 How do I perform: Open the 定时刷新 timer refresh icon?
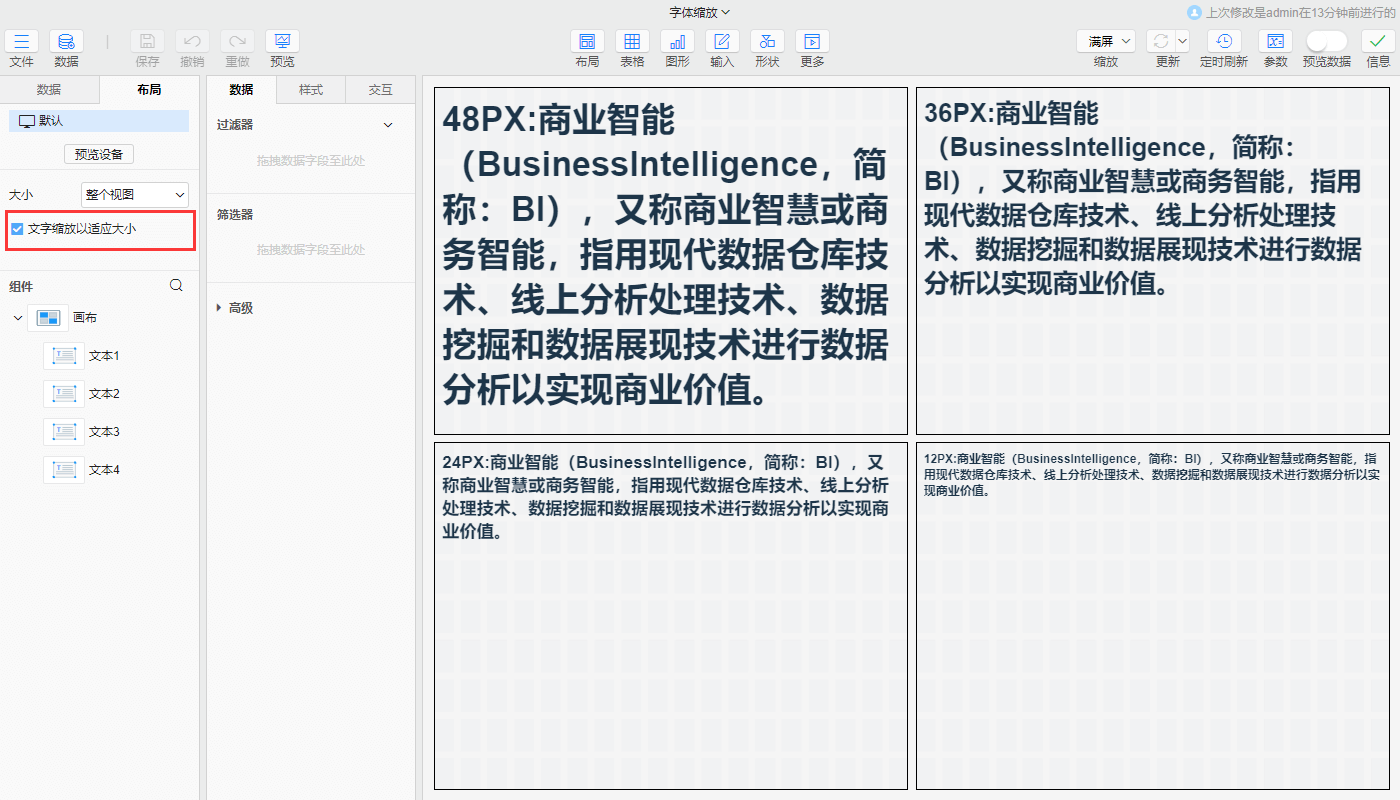pos(1224,41)
